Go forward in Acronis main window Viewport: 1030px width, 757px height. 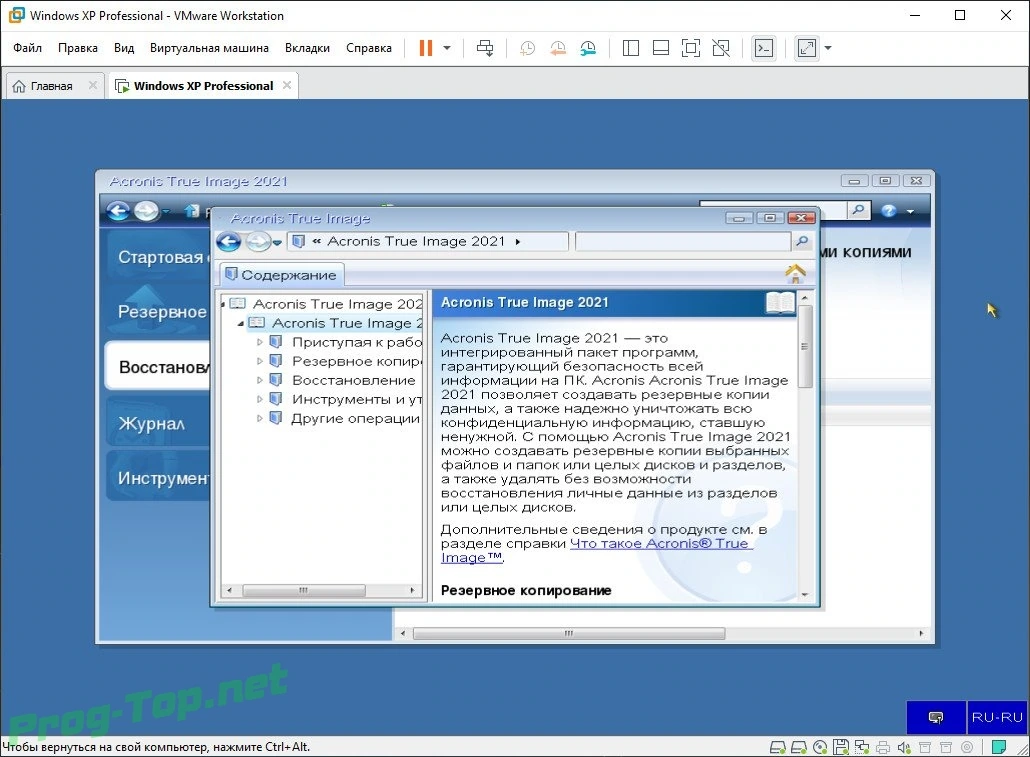[146, 211]
